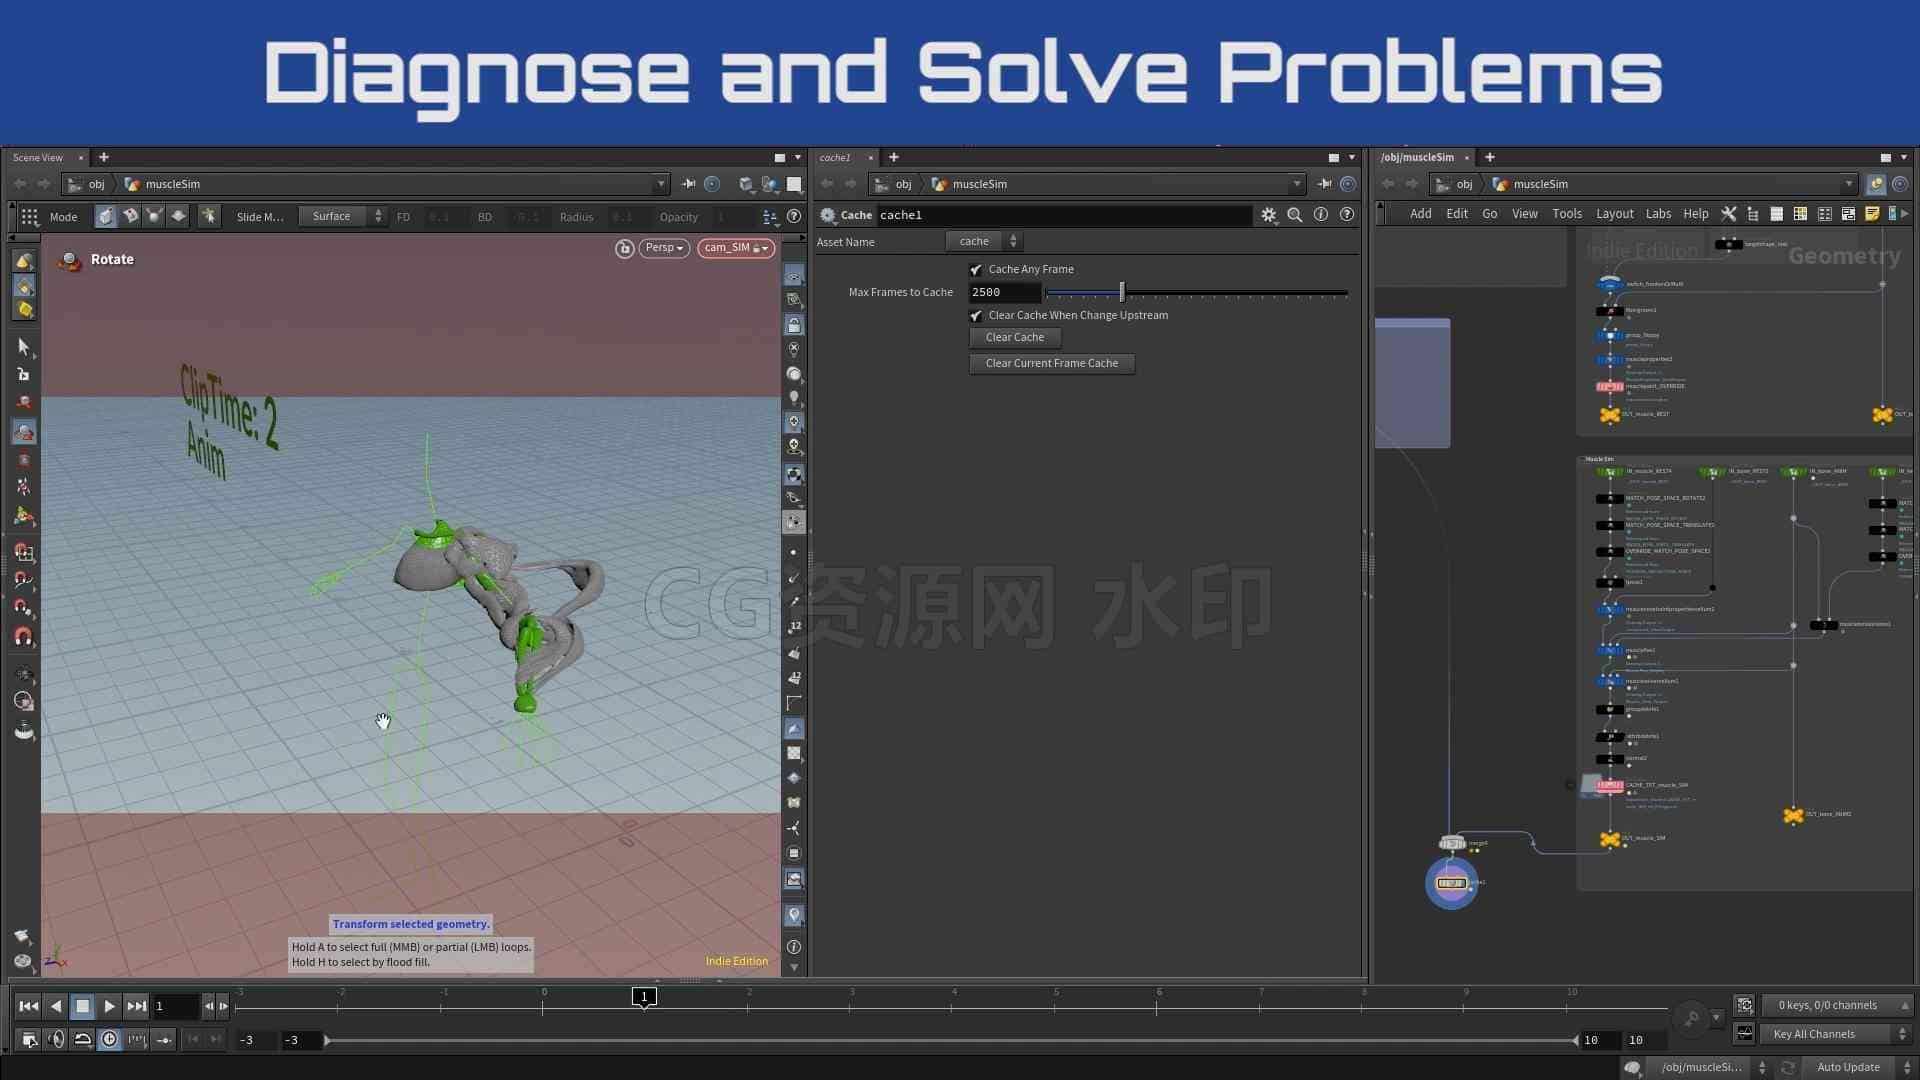Select the OUT_muscle_SIM node in network
The height and width of the screenshot is (1080, 1920).
click(x=1609, y=840)
